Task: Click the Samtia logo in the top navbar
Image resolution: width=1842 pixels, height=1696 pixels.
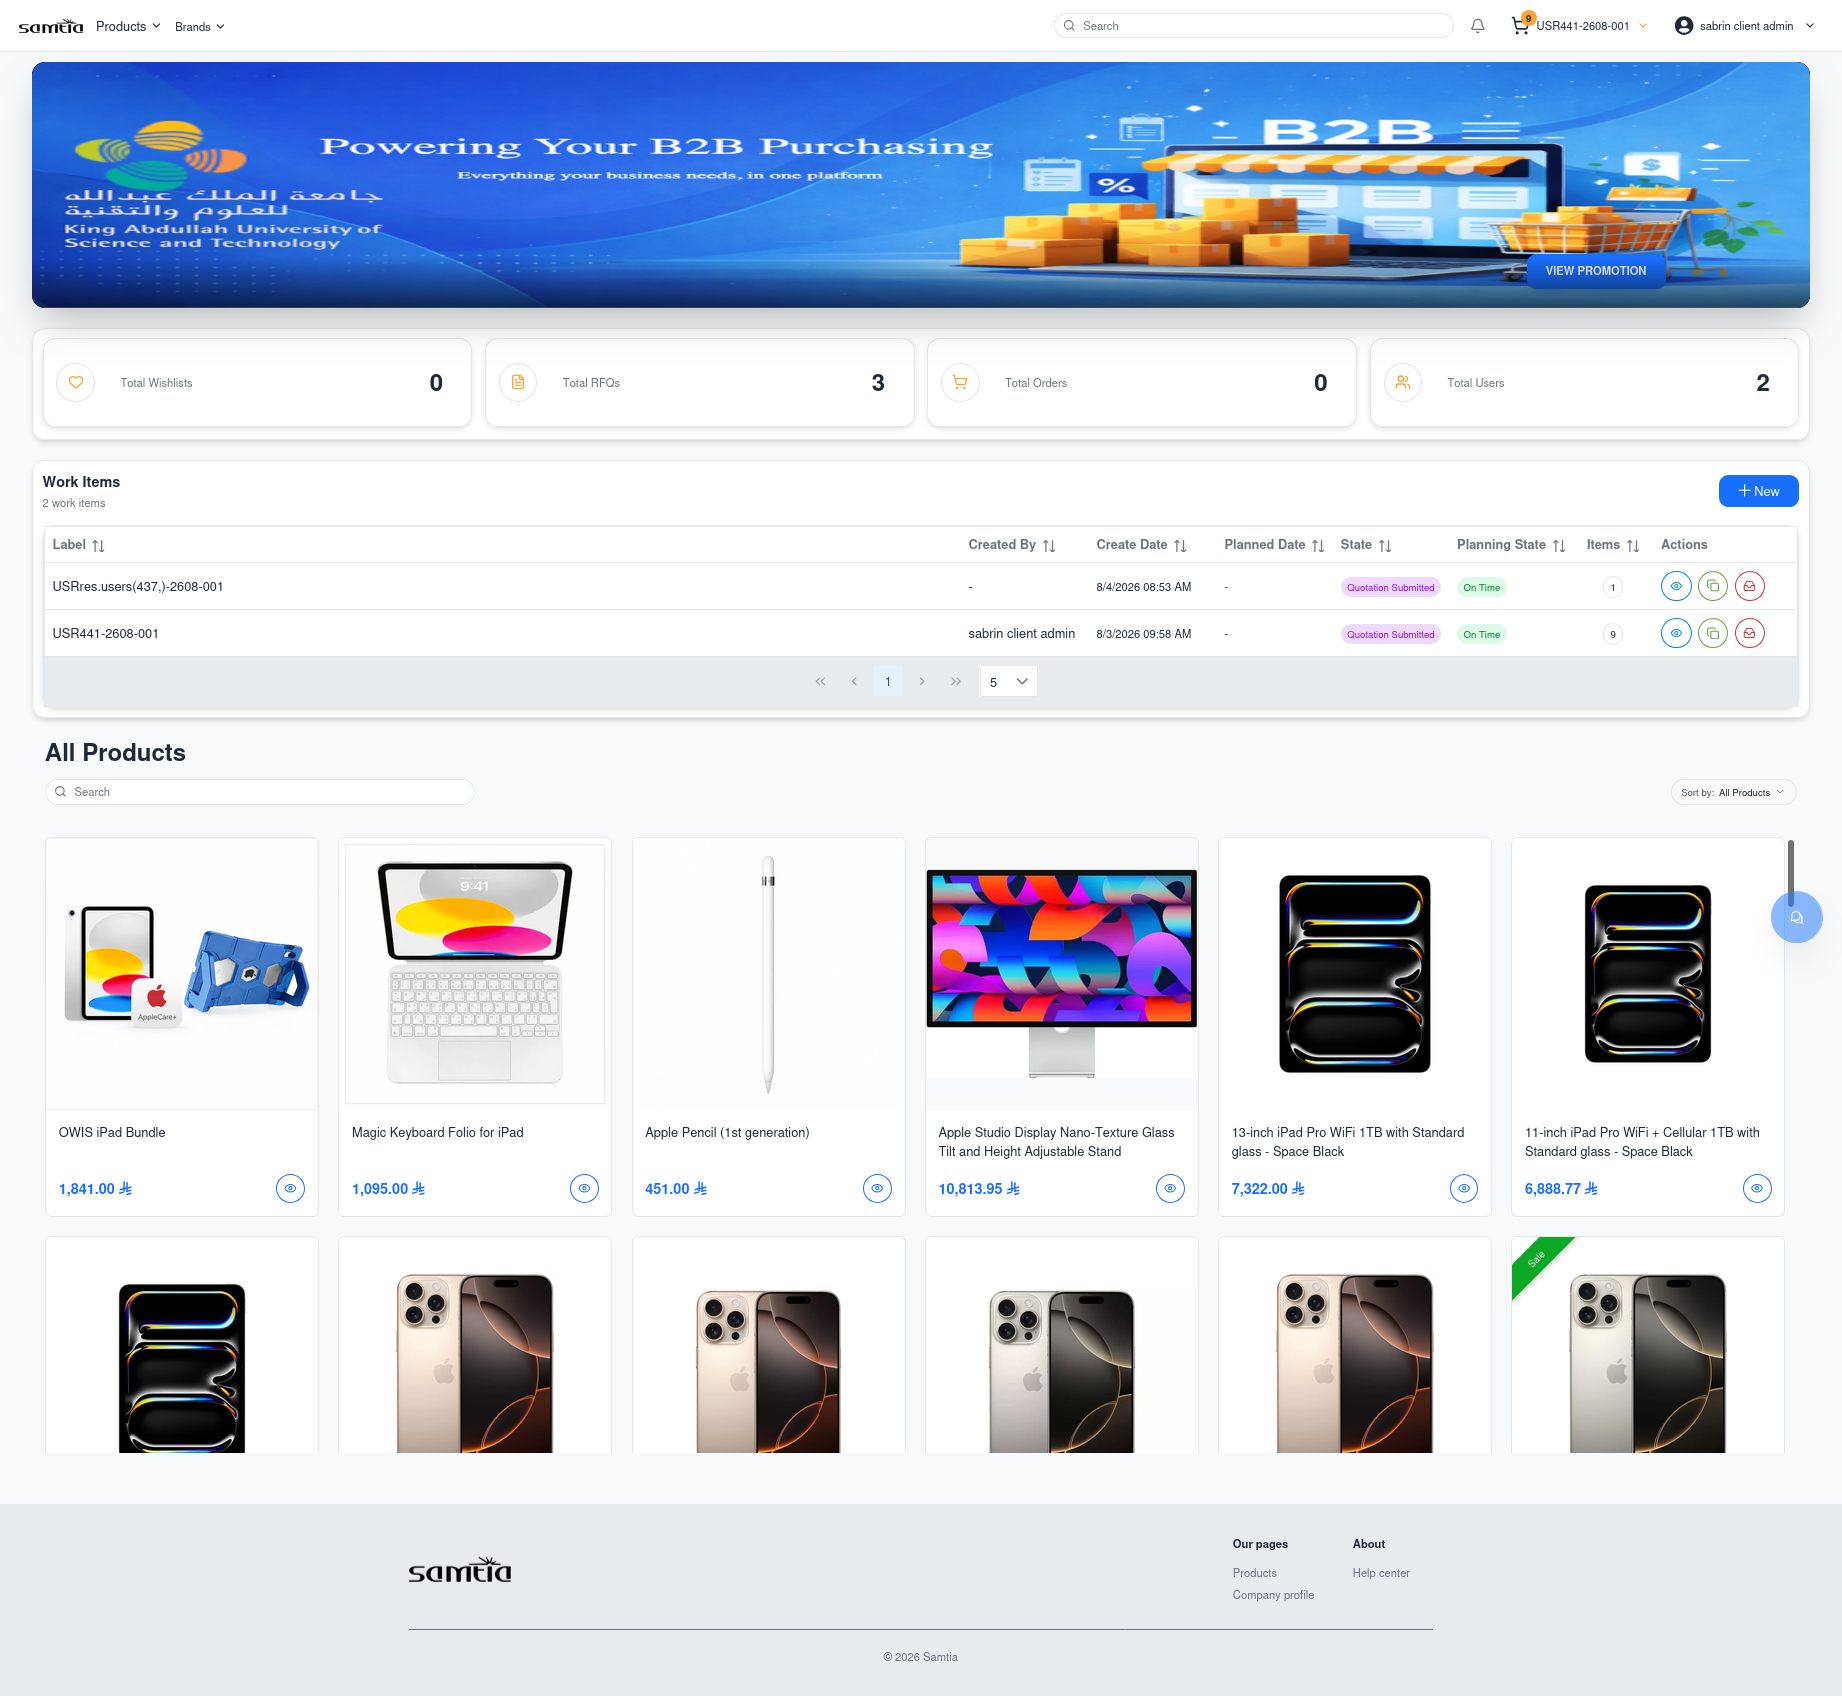Action: point(51,26)
